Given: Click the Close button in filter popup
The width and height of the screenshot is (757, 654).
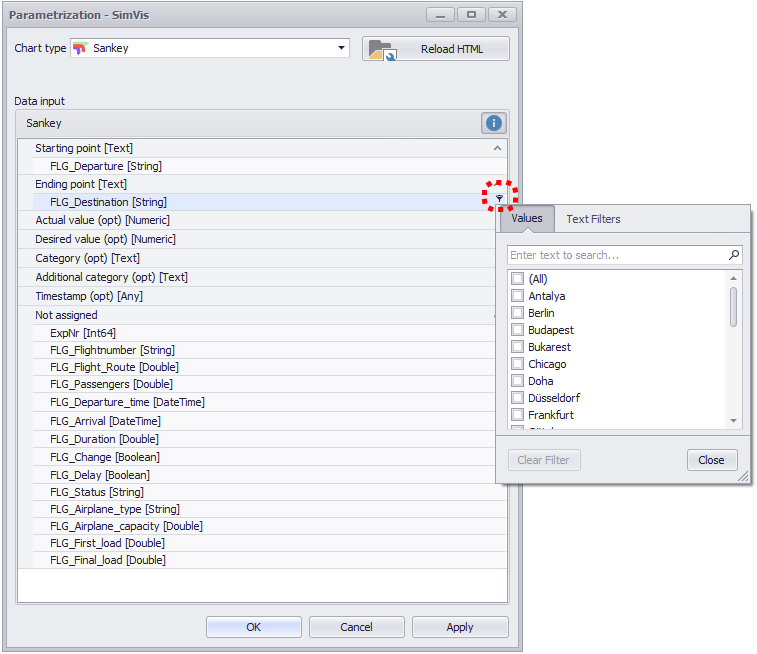Looking at the screenshot, I should tap(712, 461).
